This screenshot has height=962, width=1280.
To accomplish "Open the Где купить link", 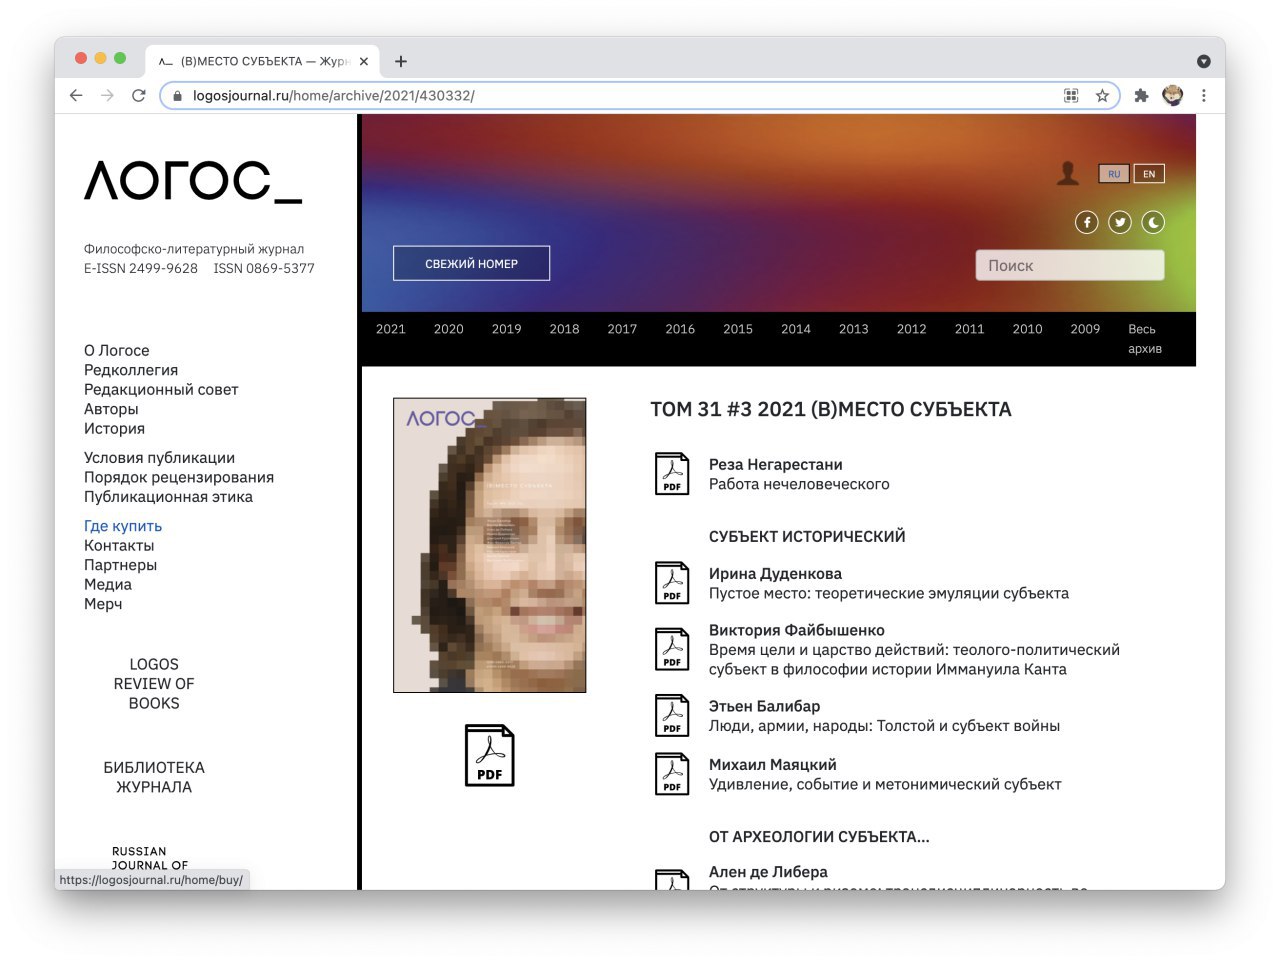I will 123,526.
